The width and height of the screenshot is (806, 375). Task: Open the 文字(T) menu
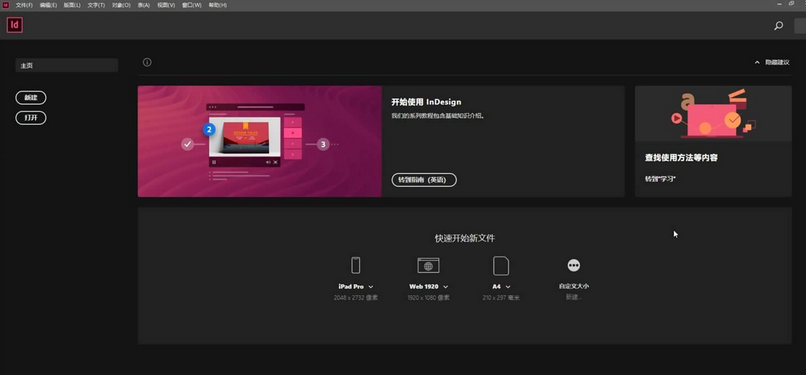[x=96, y=5]
